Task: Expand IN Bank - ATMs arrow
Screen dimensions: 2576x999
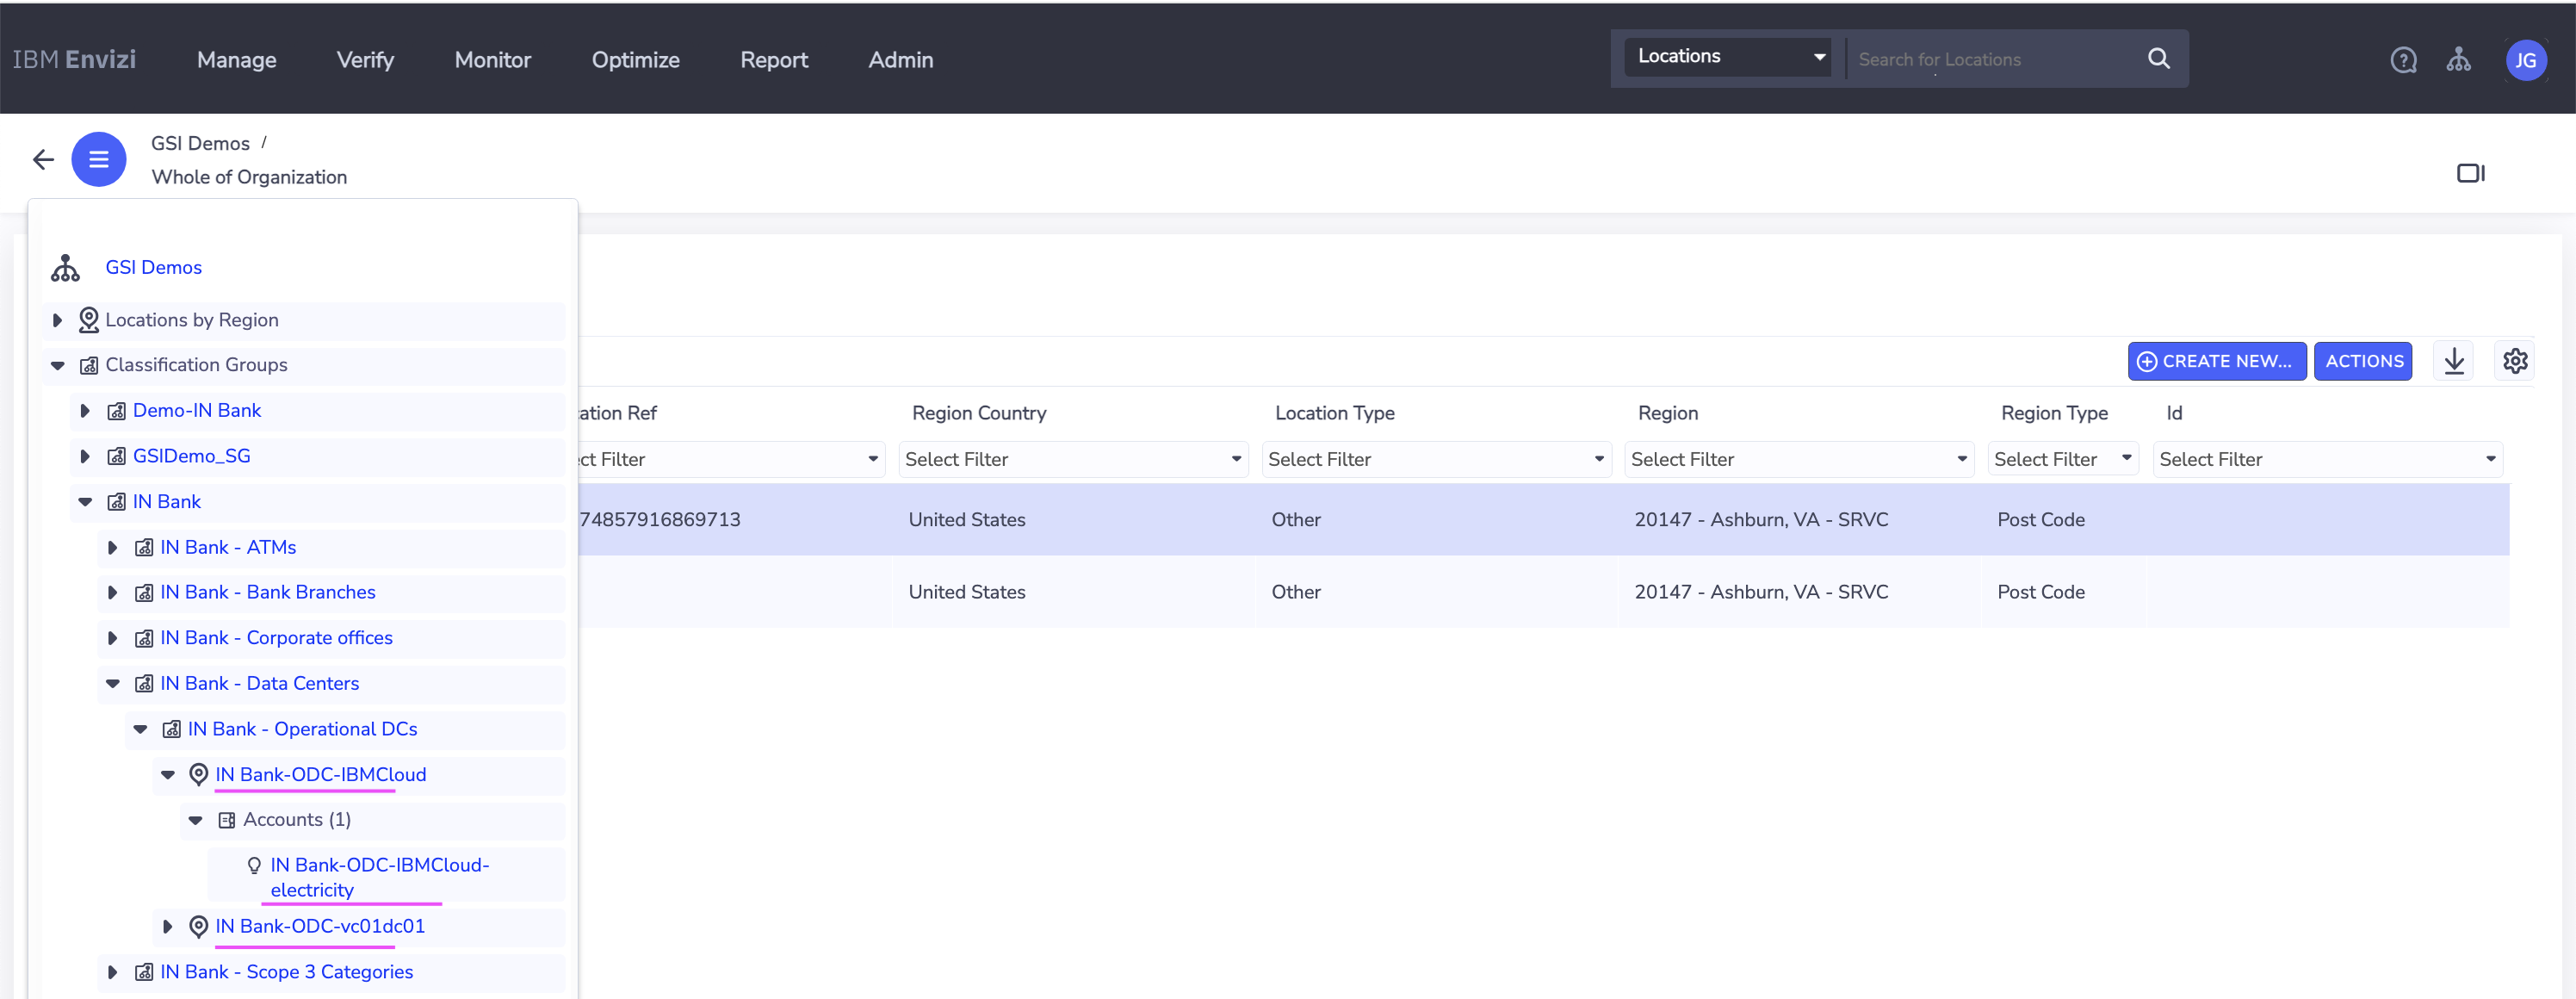Action: coord(112,548)
